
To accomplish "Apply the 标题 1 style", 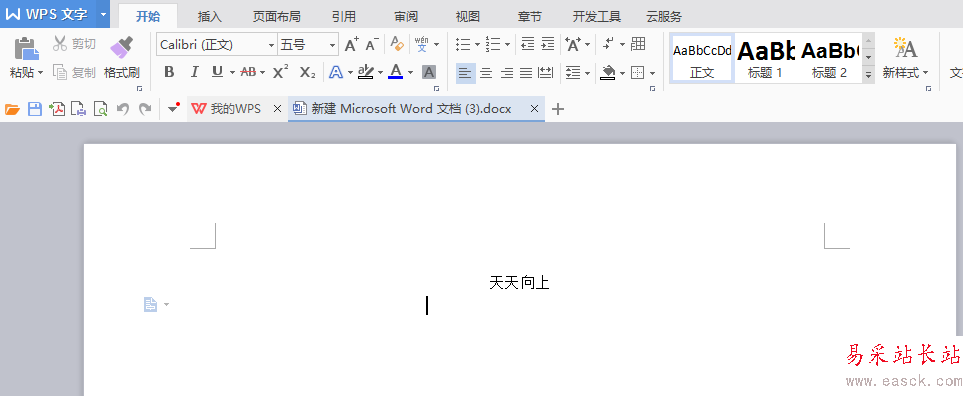I will click(765, 58).
